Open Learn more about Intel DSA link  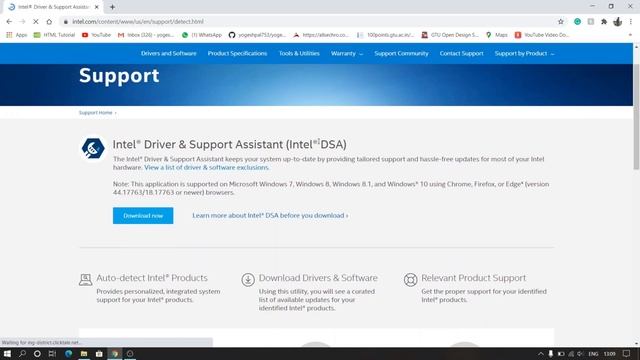click(x=270, y=216)
